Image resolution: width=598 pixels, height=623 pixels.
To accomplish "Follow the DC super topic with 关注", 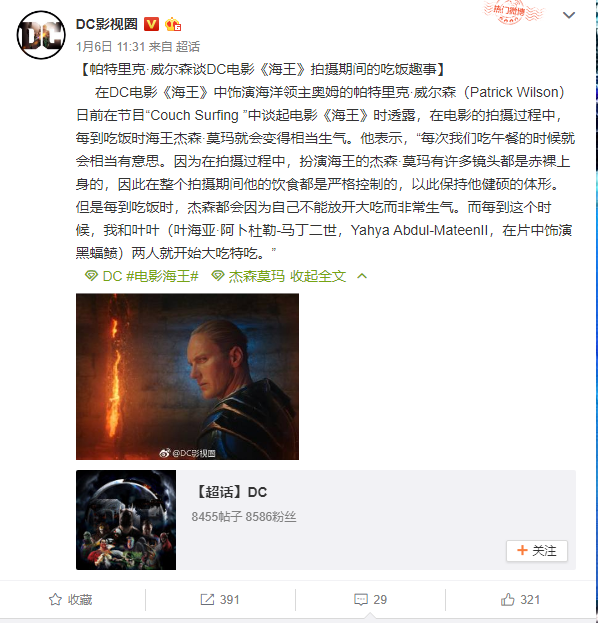I will pyautogui.click(x=537, y=551).
